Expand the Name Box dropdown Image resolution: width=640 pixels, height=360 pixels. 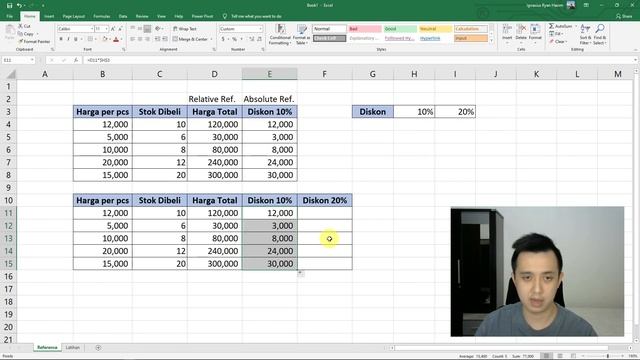click(31, 60)
